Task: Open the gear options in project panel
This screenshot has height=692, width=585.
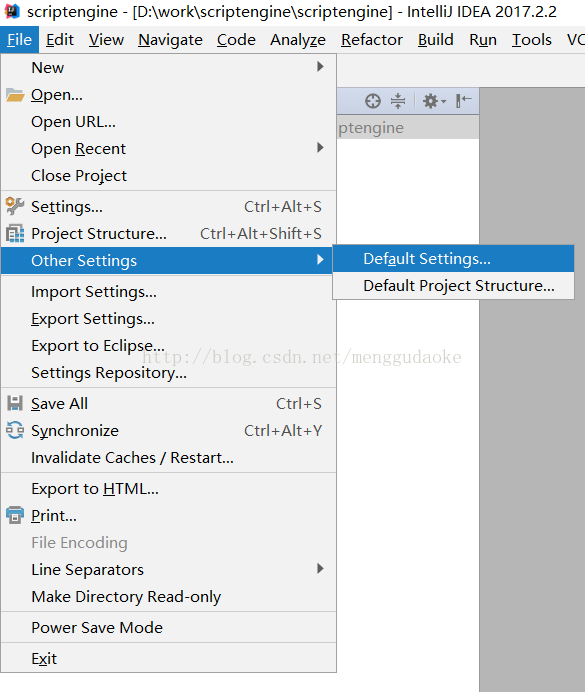Action: tap(434, 101)
